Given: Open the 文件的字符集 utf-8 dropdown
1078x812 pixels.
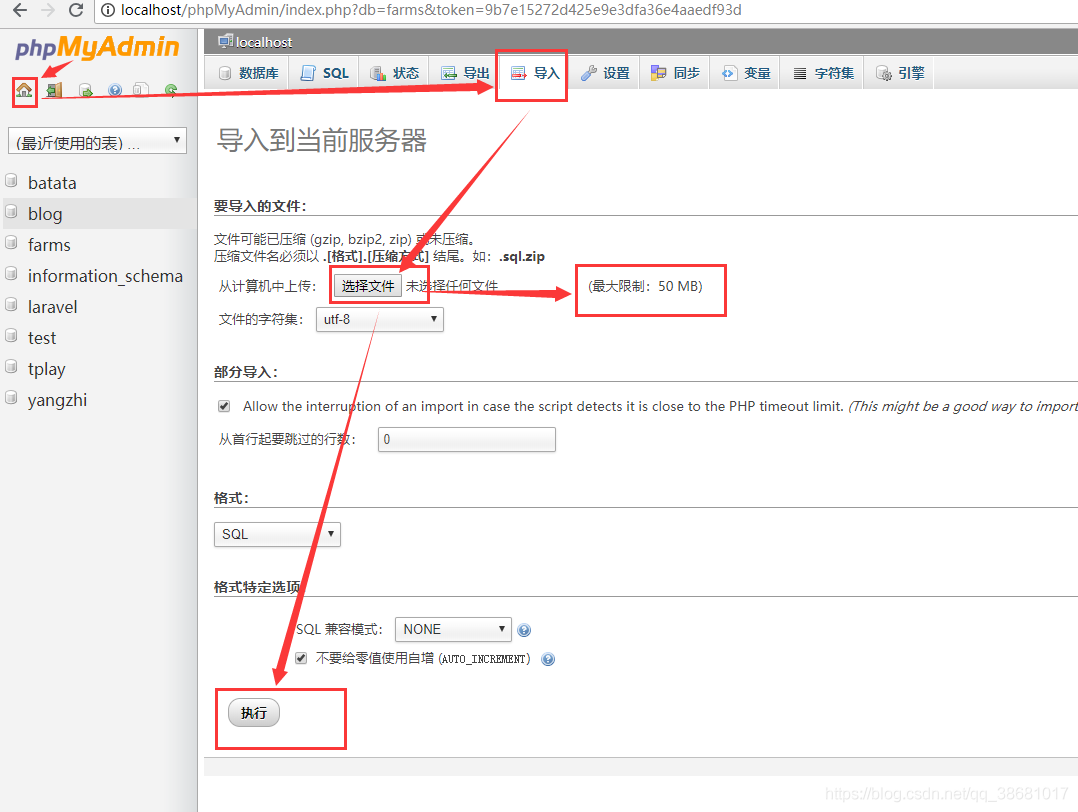Looking at the screenshot, I should coord(380,320).
